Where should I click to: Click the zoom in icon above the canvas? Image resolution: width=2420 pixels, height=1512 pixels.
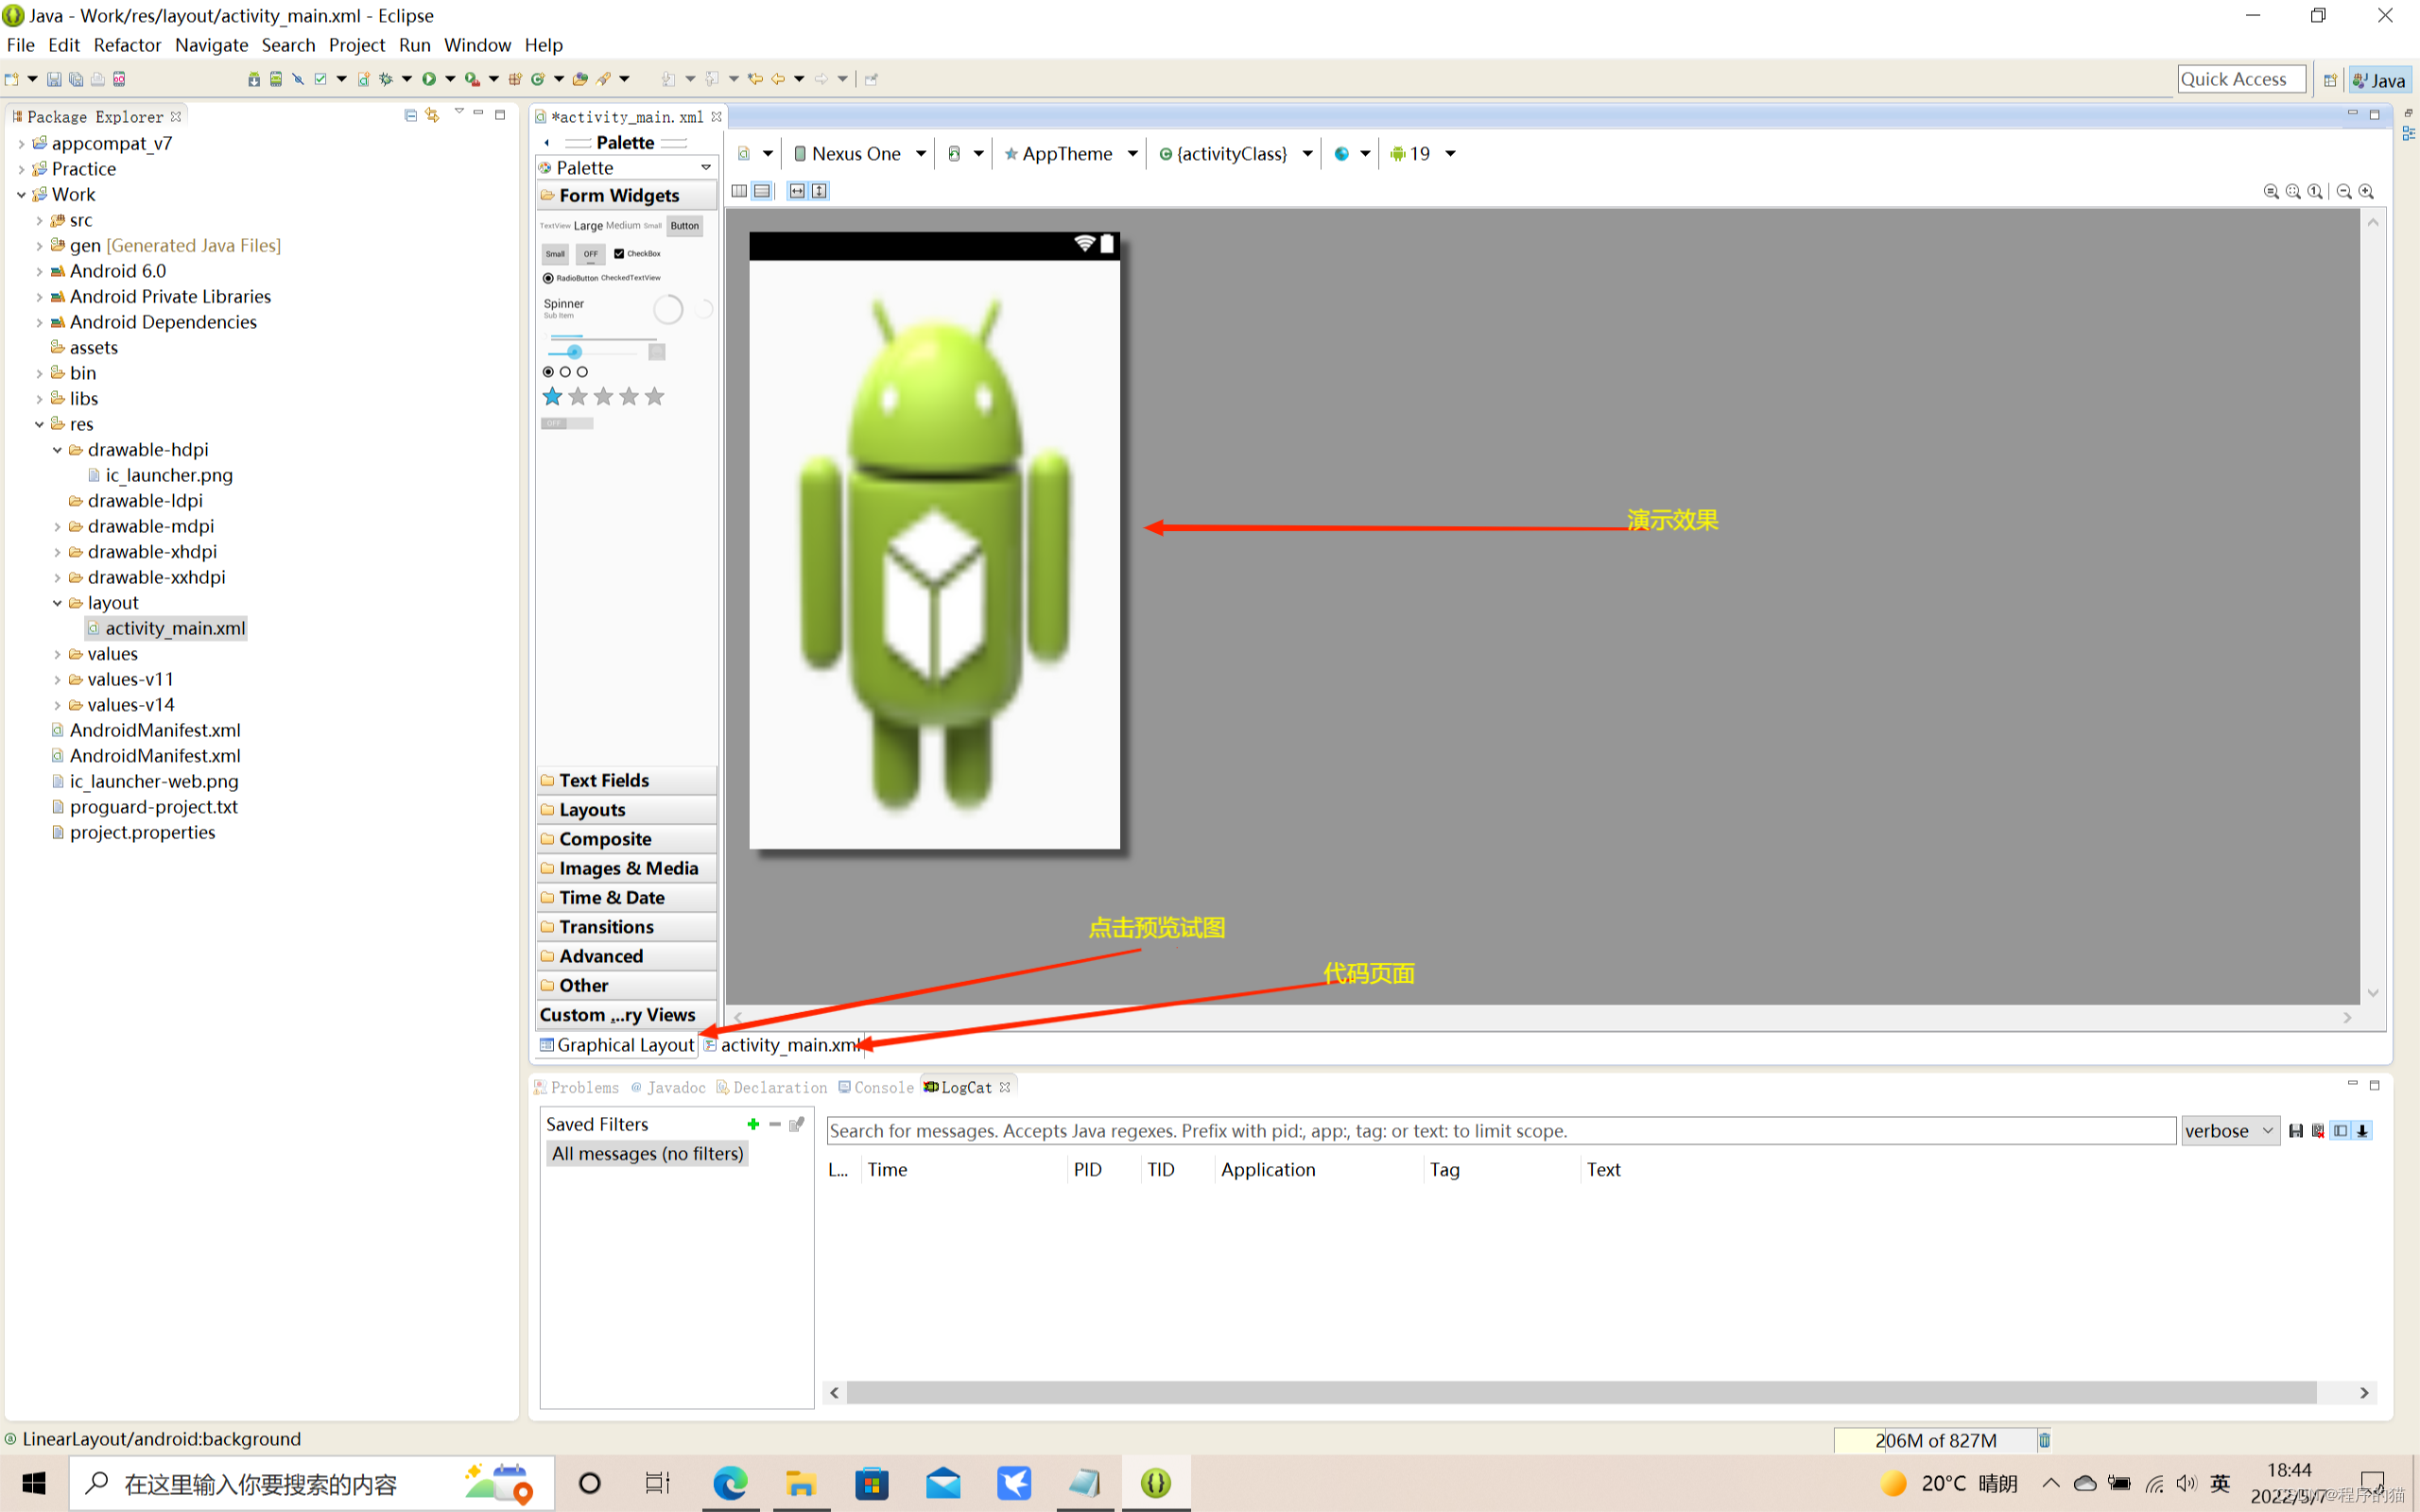[2366, 191]
